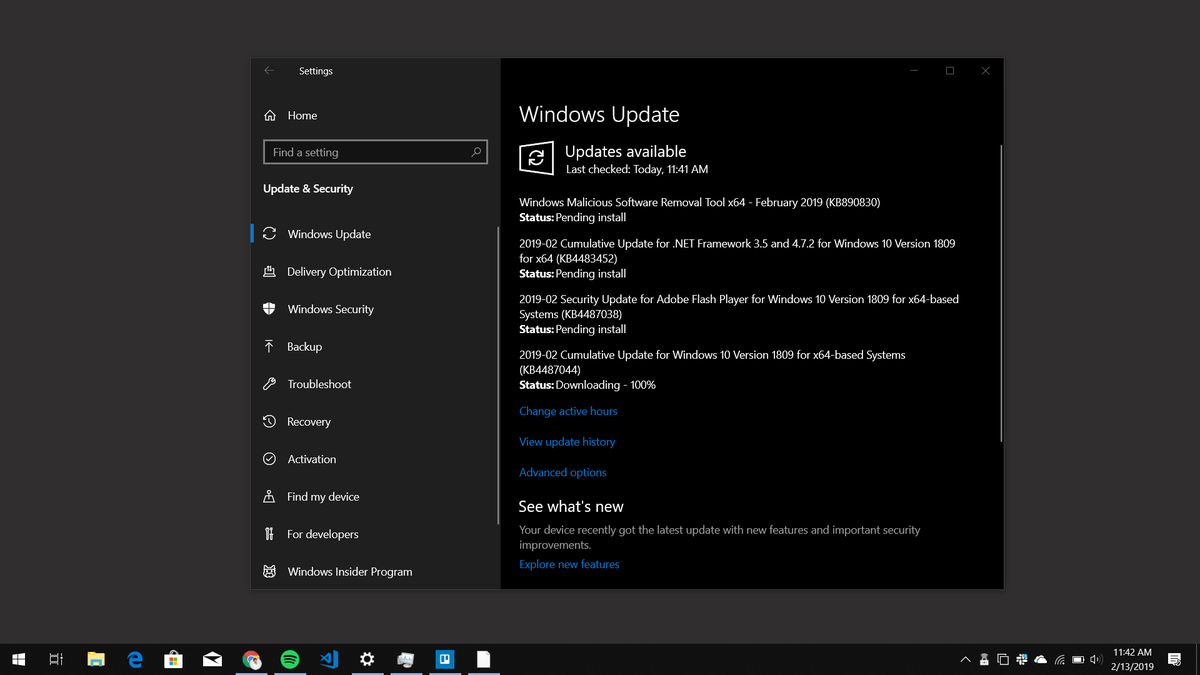
Task: Select Recovery in the sidebar
Action: pyautogui.click(x=296, y=421)
